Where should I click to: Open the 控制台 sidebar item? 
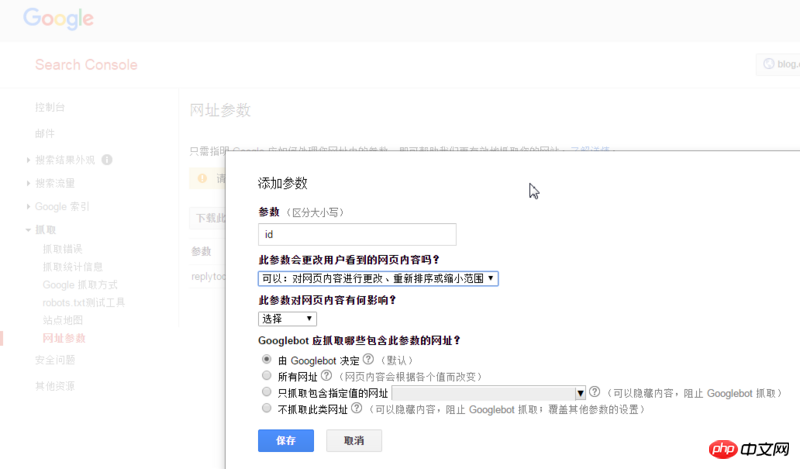tap(50, 107)
